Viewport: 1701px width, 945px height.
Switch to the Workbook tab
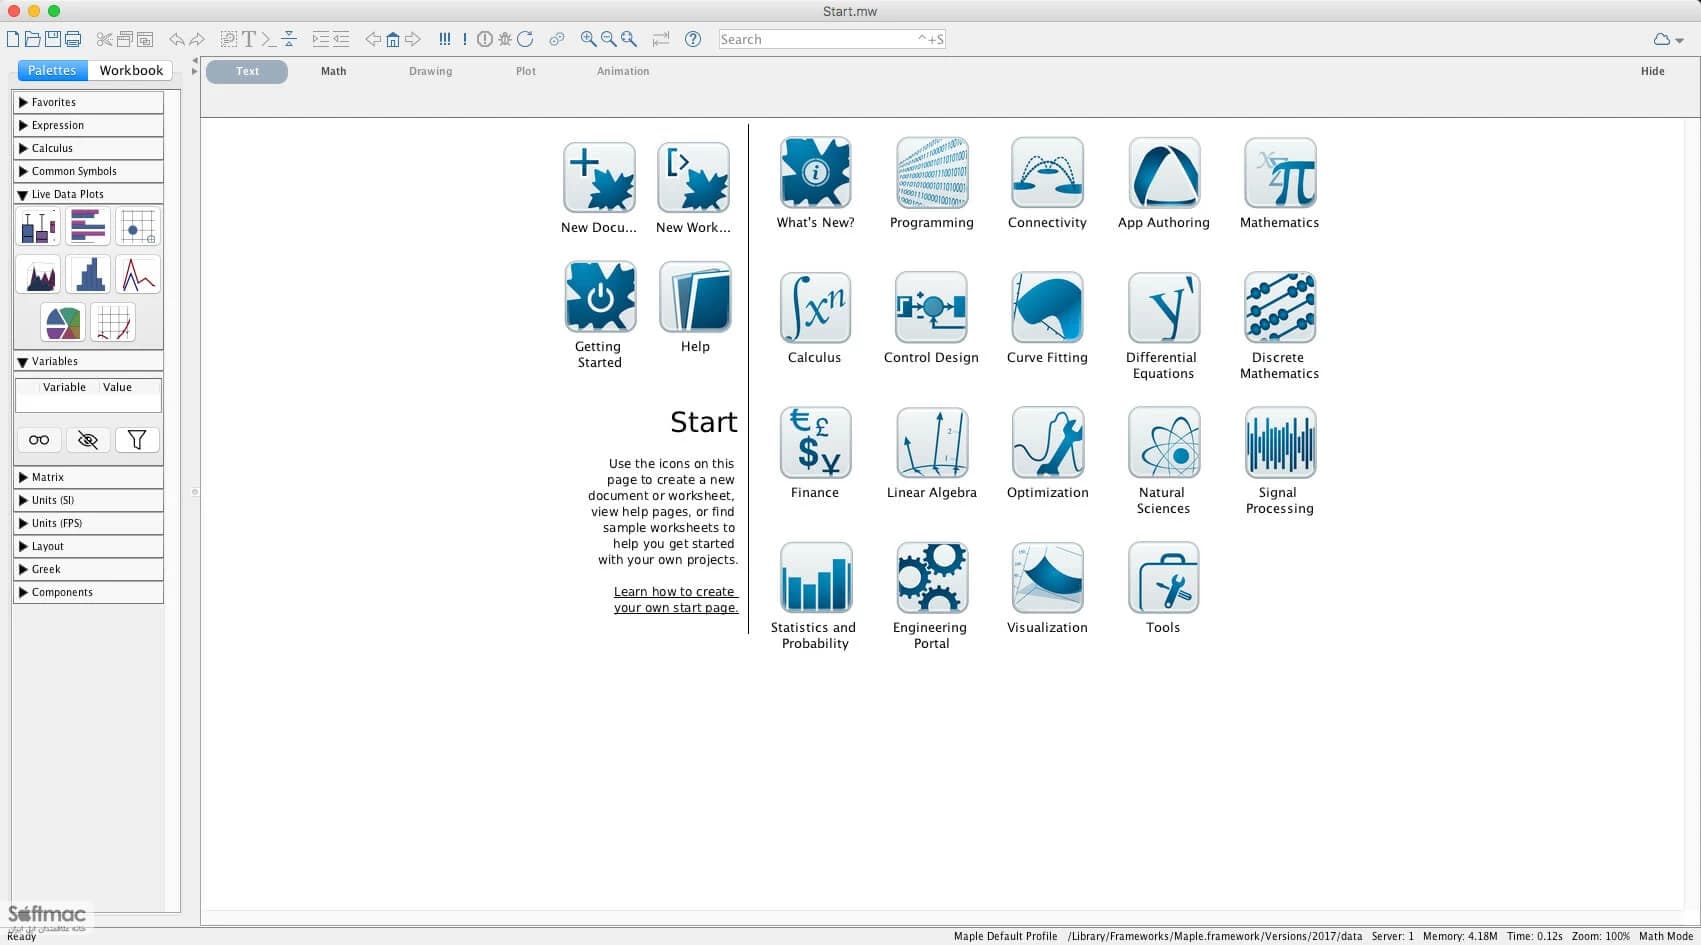pyautogui.click(x=131, y=70)
